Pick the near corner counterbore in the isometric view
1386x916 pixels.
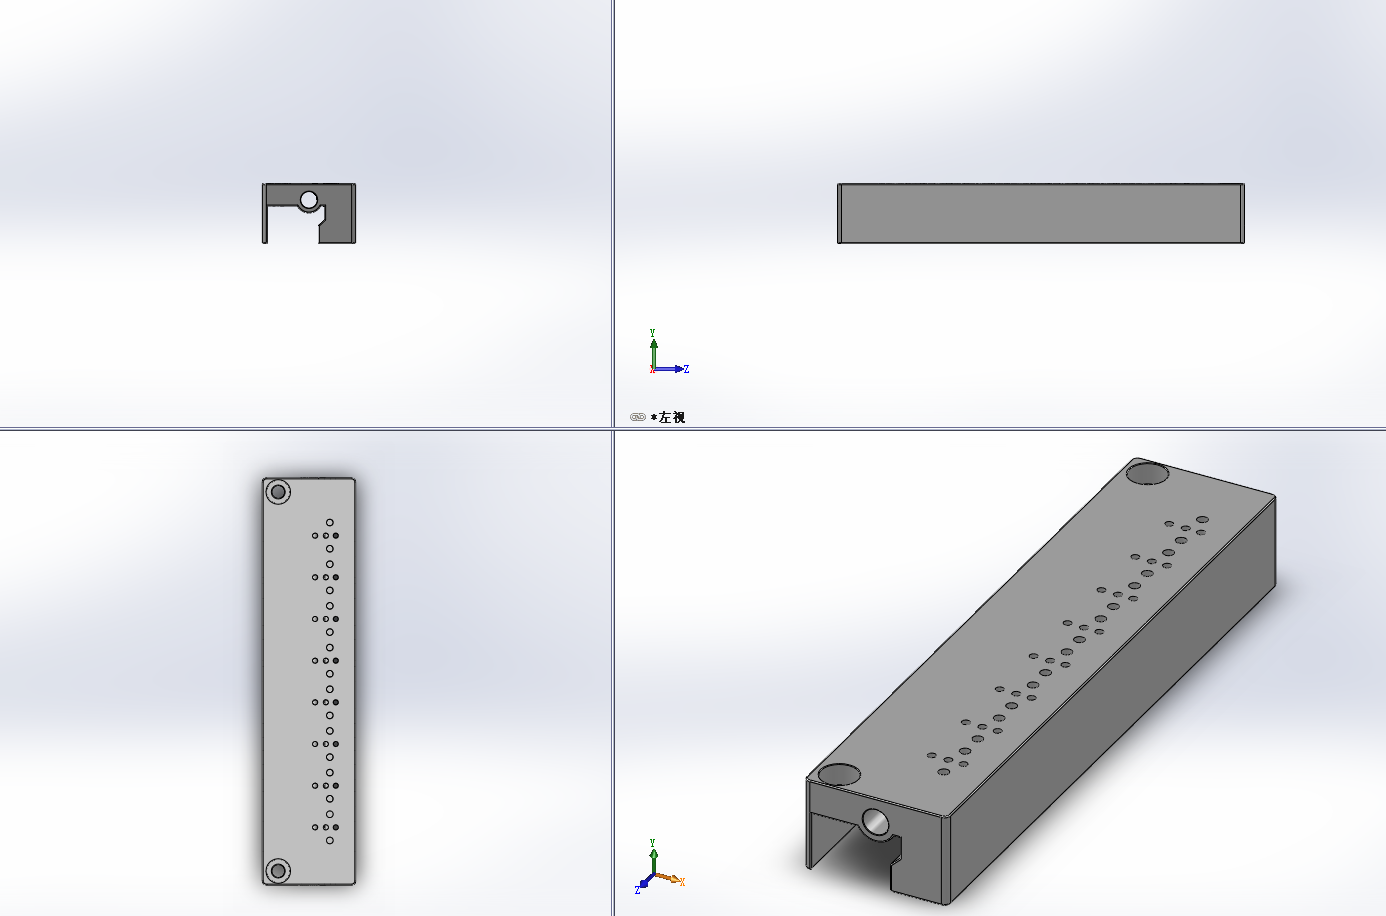pos(839,774)
